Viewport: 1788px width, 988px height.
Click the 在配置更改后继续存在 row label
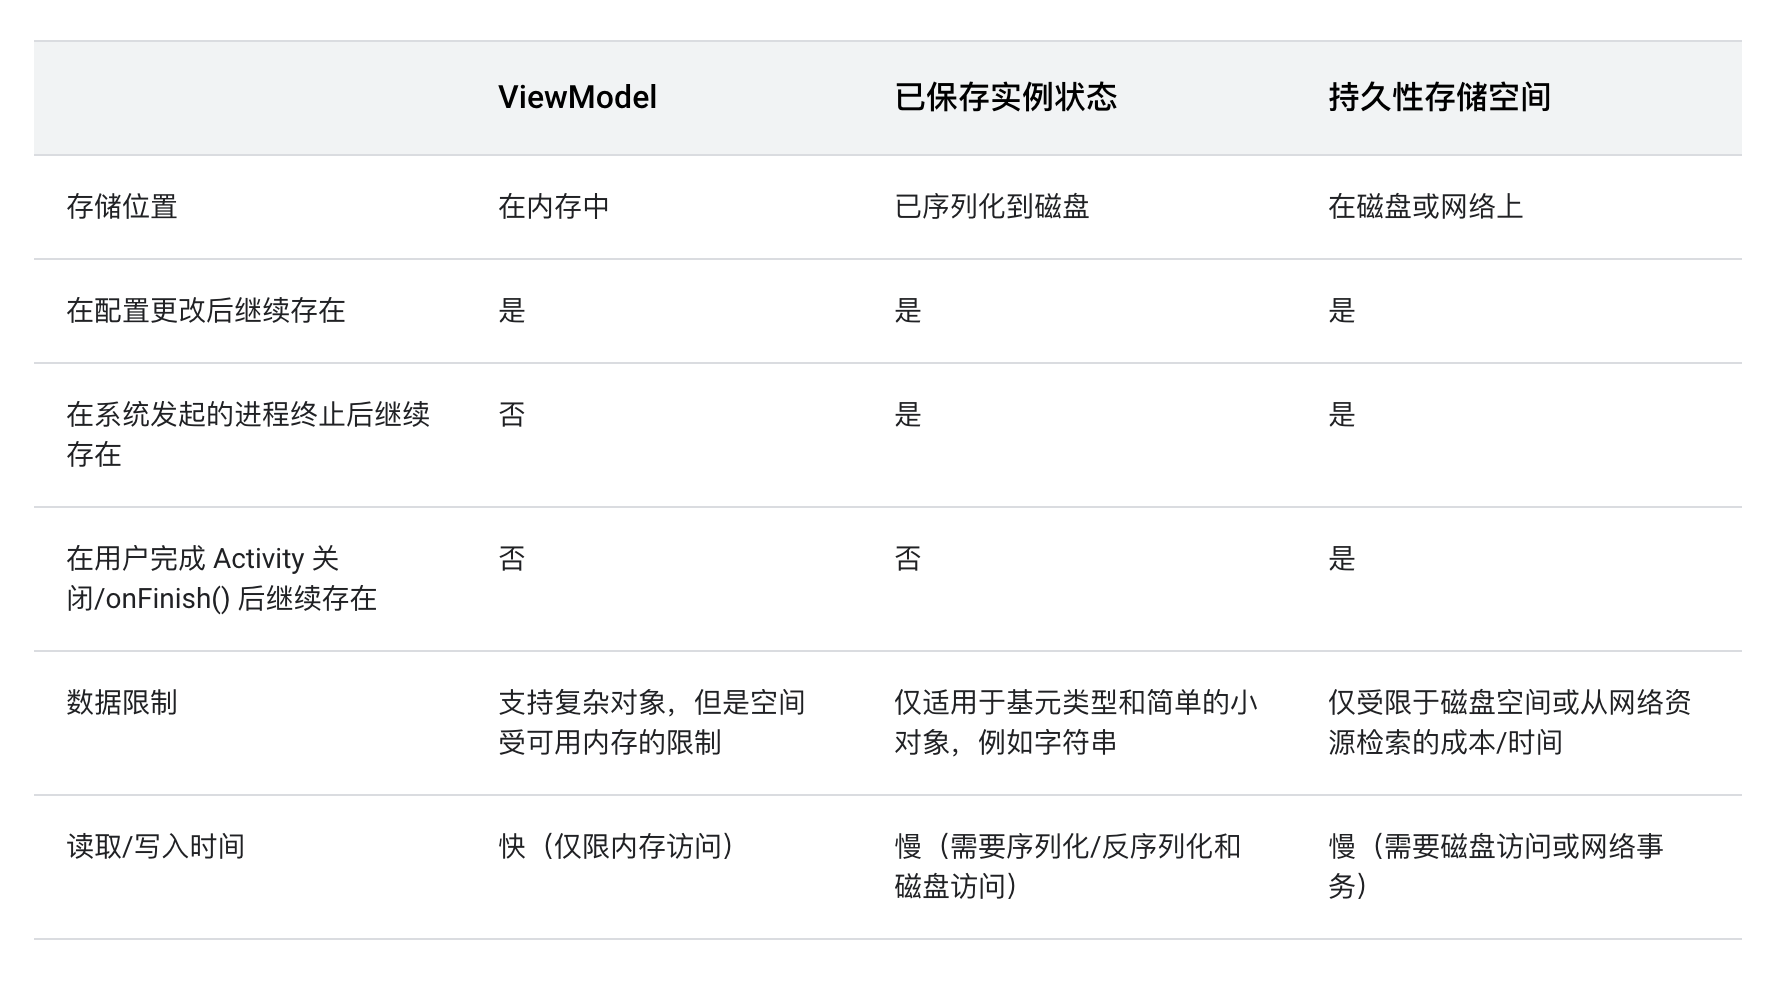coord(206,311)
